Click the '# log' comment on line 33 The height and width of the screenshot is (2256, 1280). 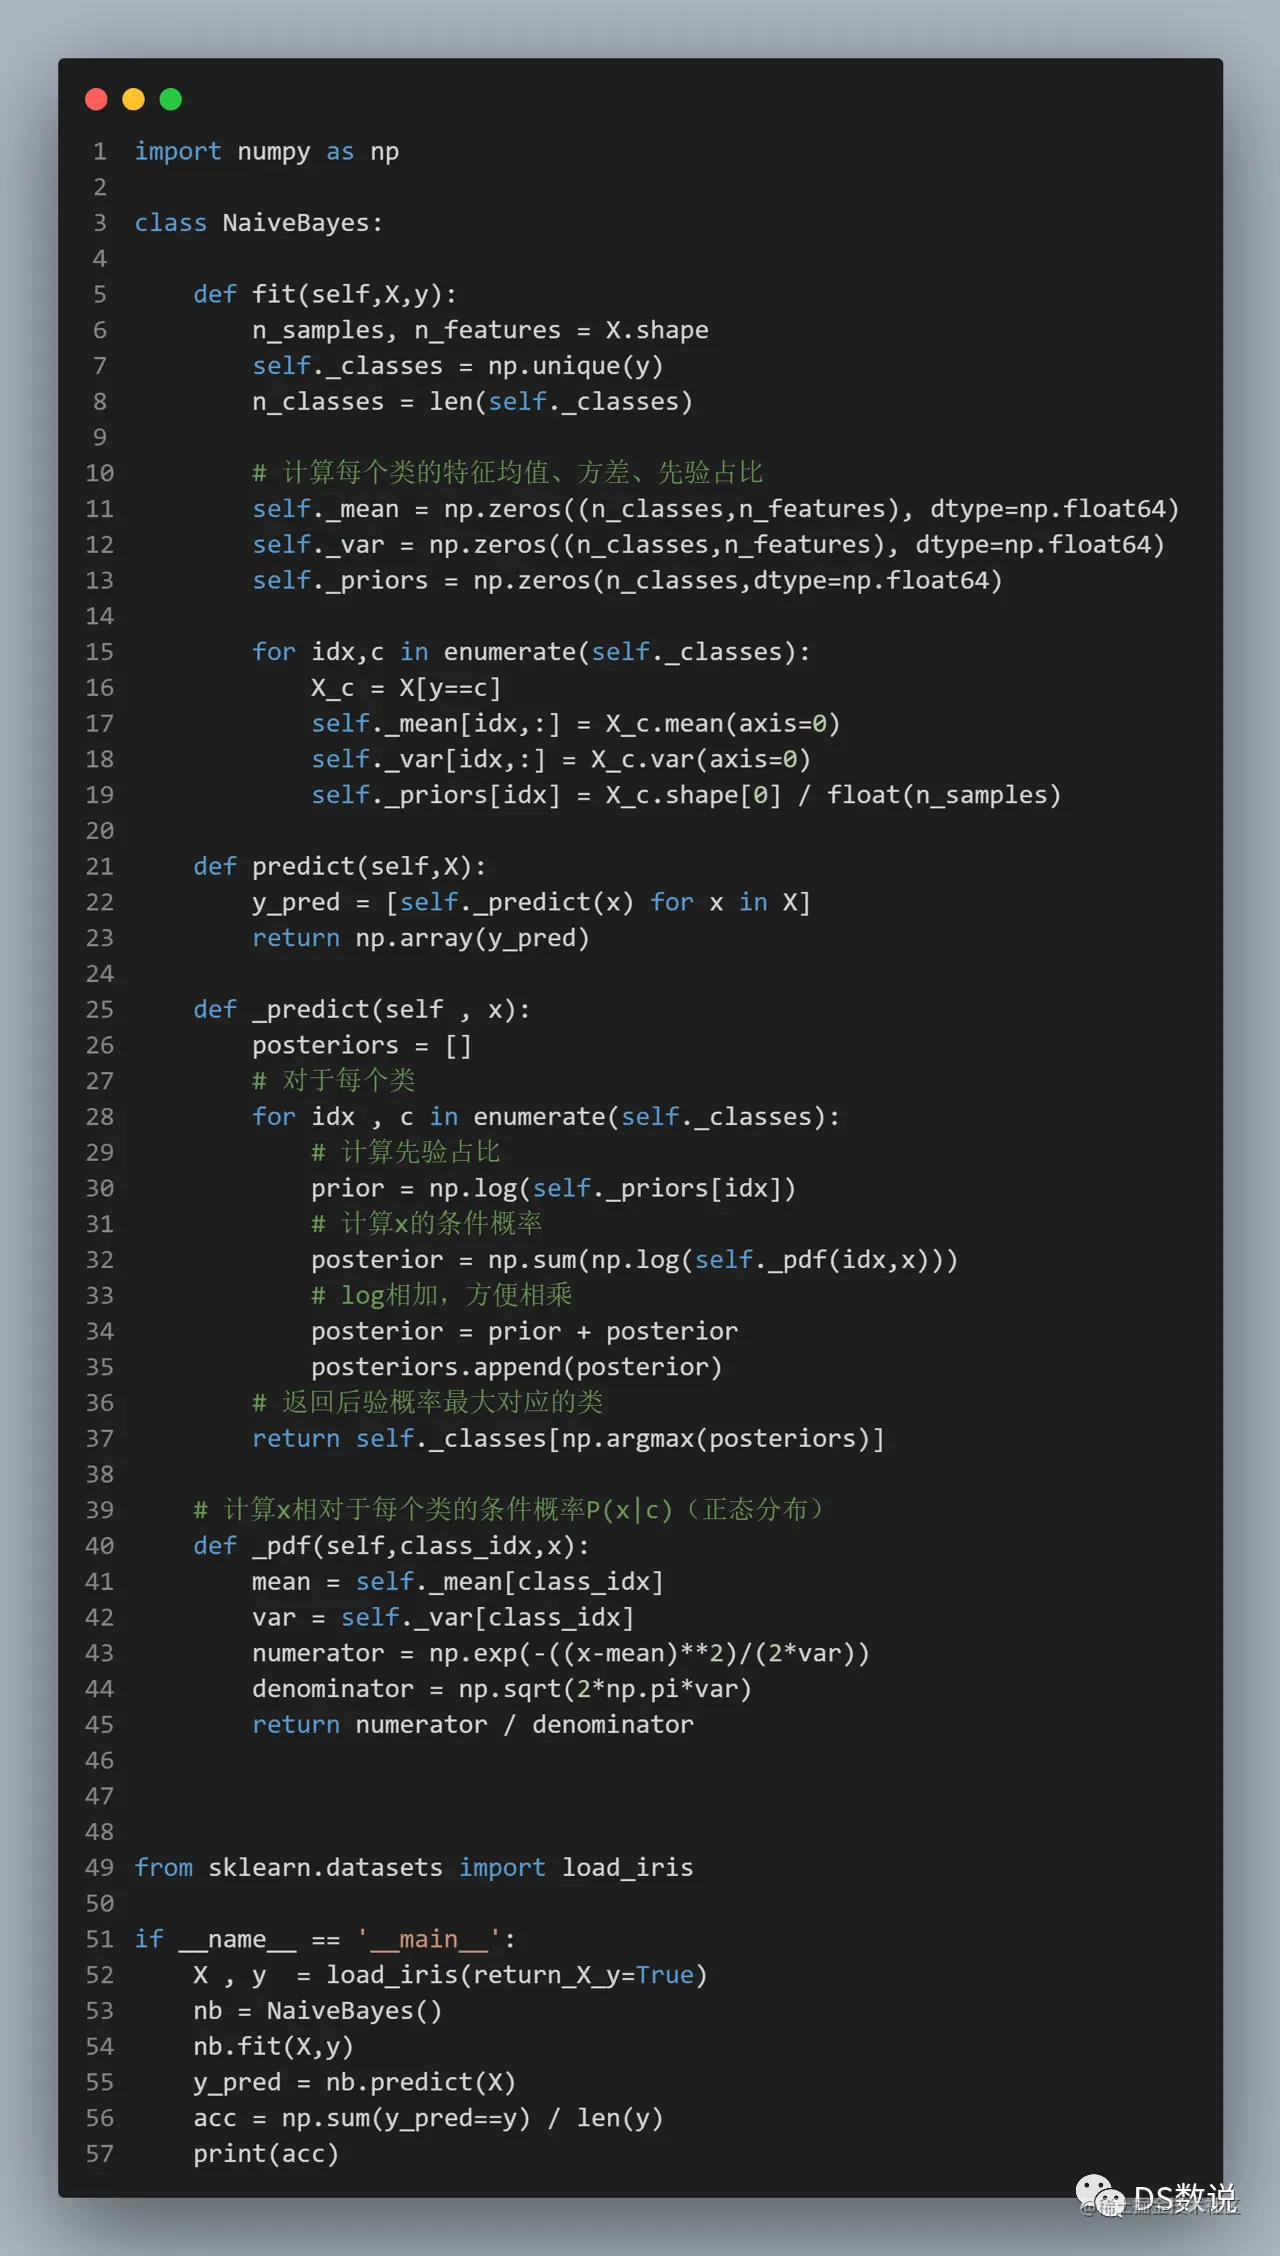tap(442, 1296)
